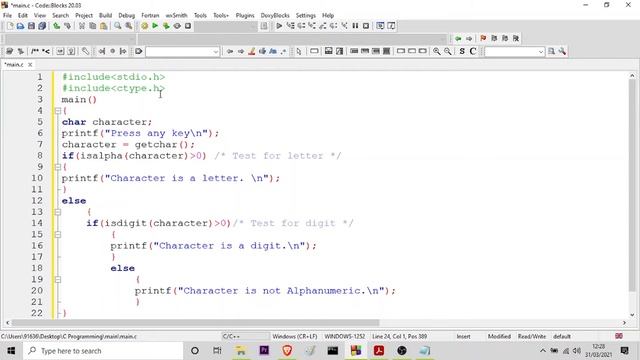Open Find with the magnifier icon
640x360 pixels.
(118, 26)
